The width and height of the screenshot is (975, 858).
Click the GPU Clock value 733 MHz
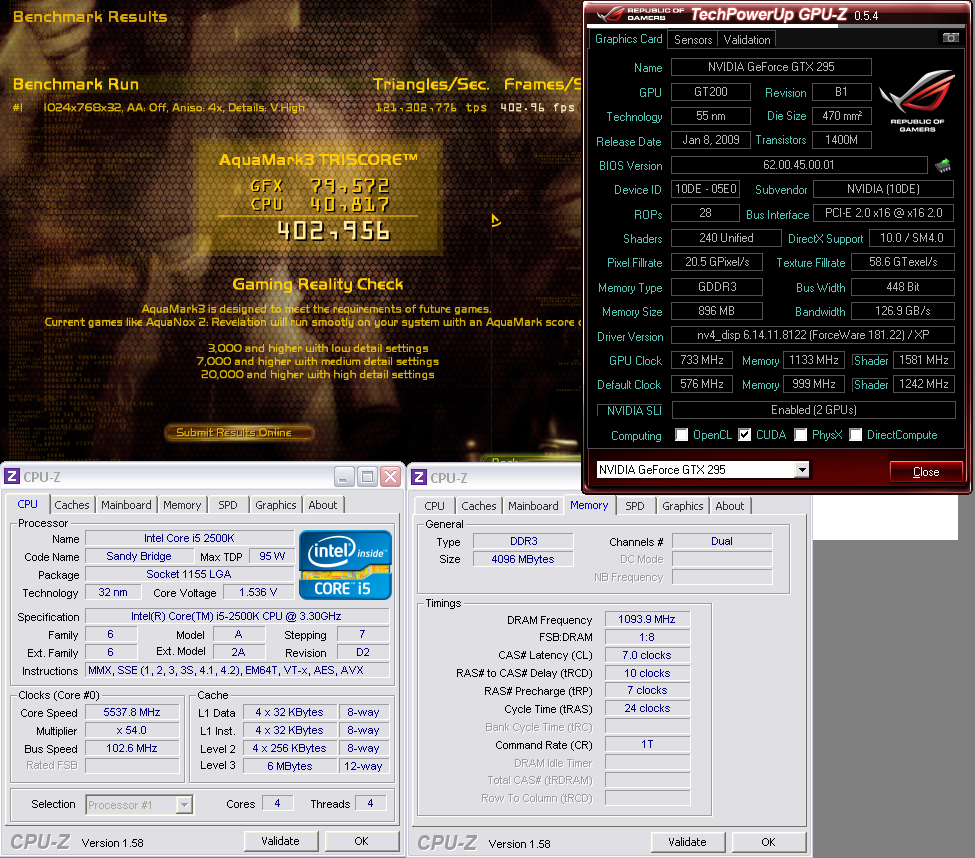coord(702,360)
